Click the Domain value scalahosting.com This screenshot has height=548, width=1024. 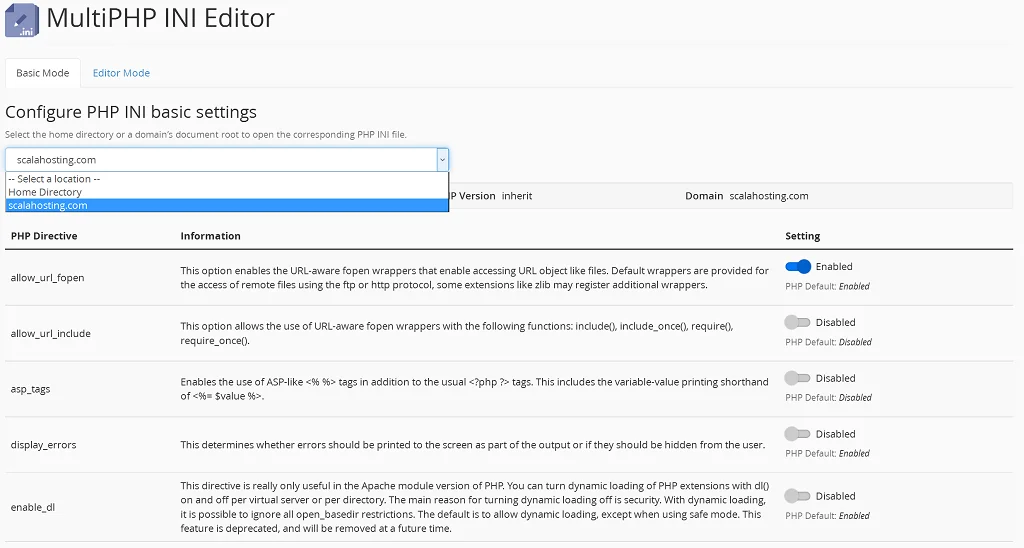(x=768, y=196)
